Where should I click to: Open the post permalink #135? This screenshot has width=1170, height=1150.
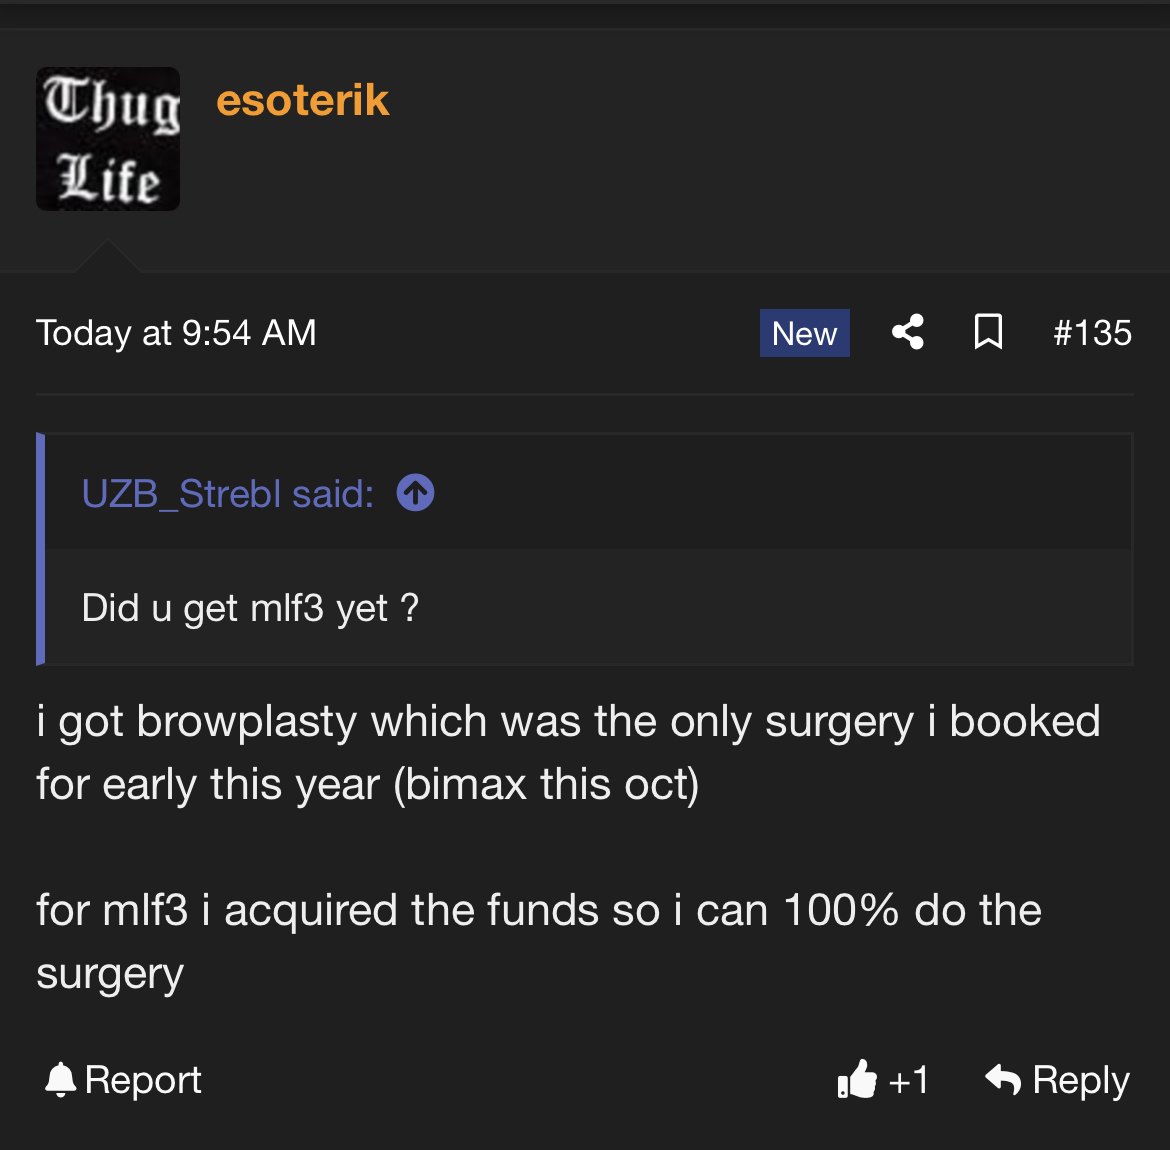pos(1092,333)
